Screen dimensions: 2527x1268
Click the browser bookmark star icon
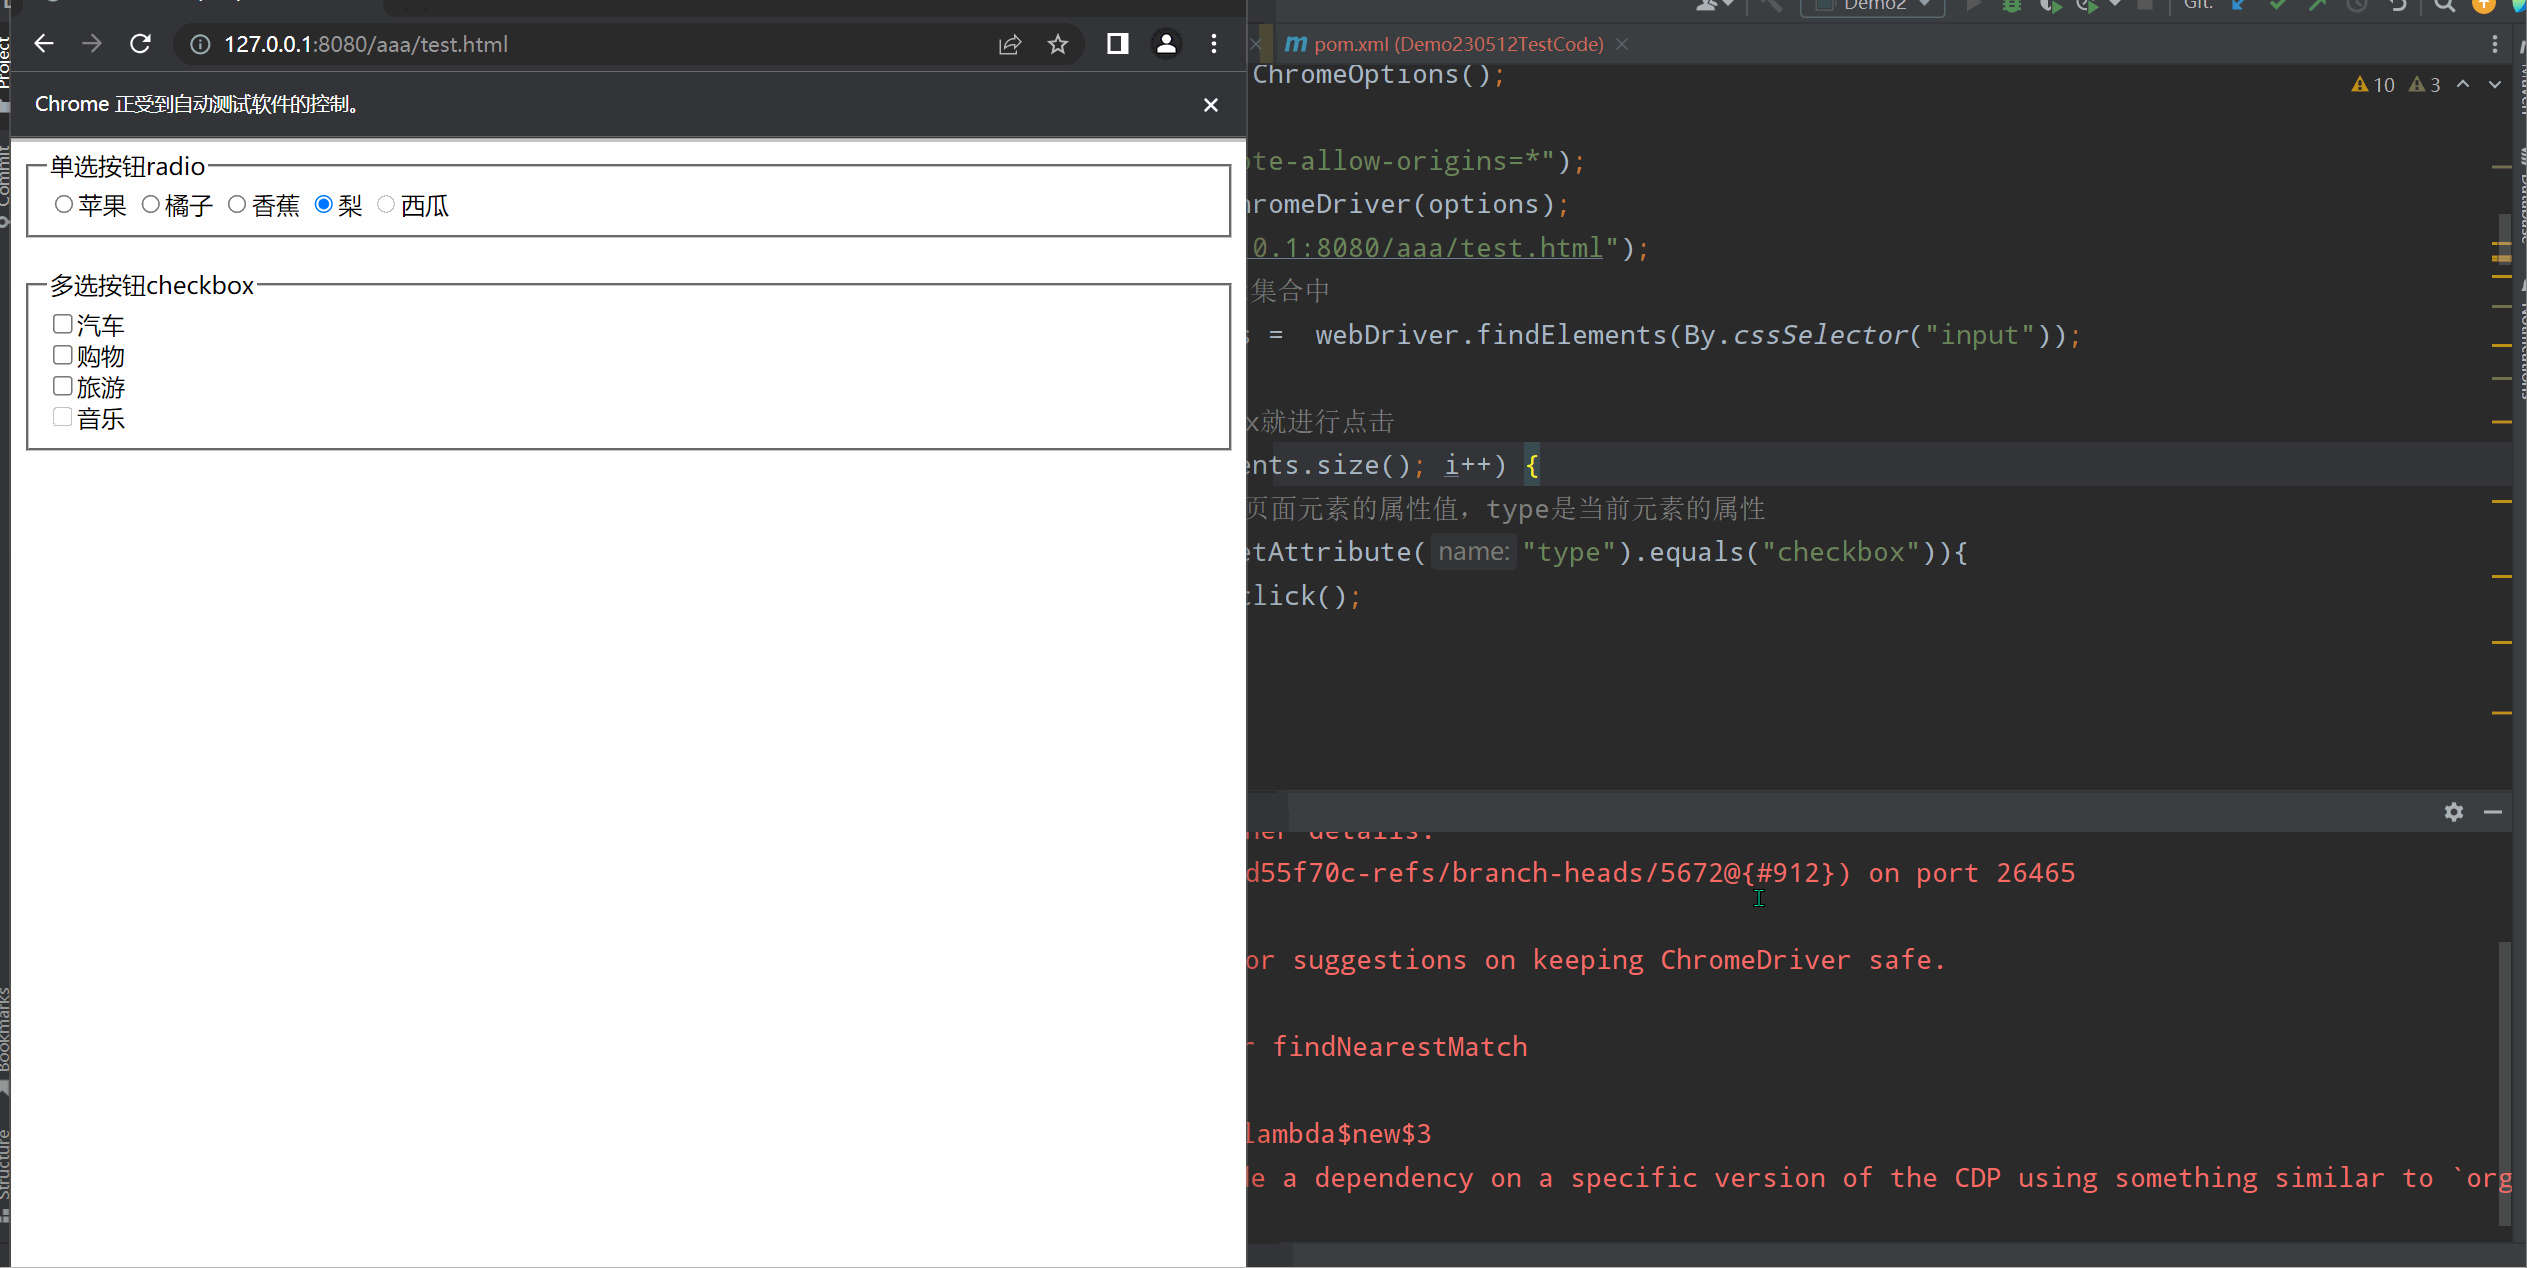[1057, 44]
